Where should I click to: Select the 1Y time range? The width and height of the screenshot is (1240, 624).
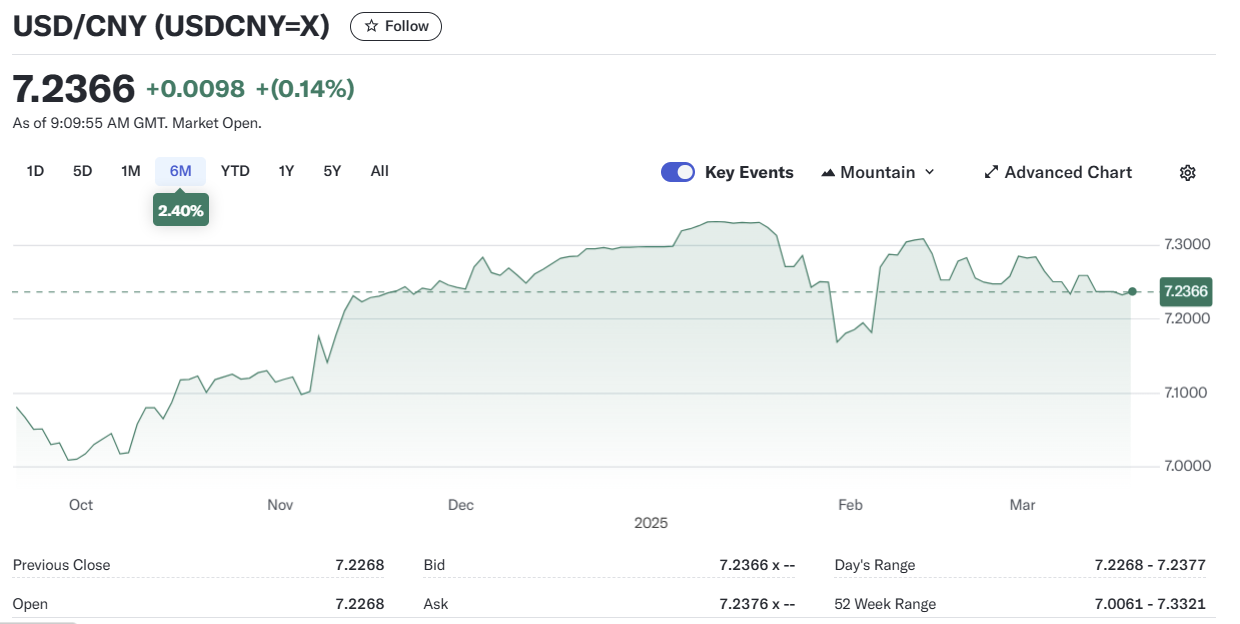click(286, 171)
